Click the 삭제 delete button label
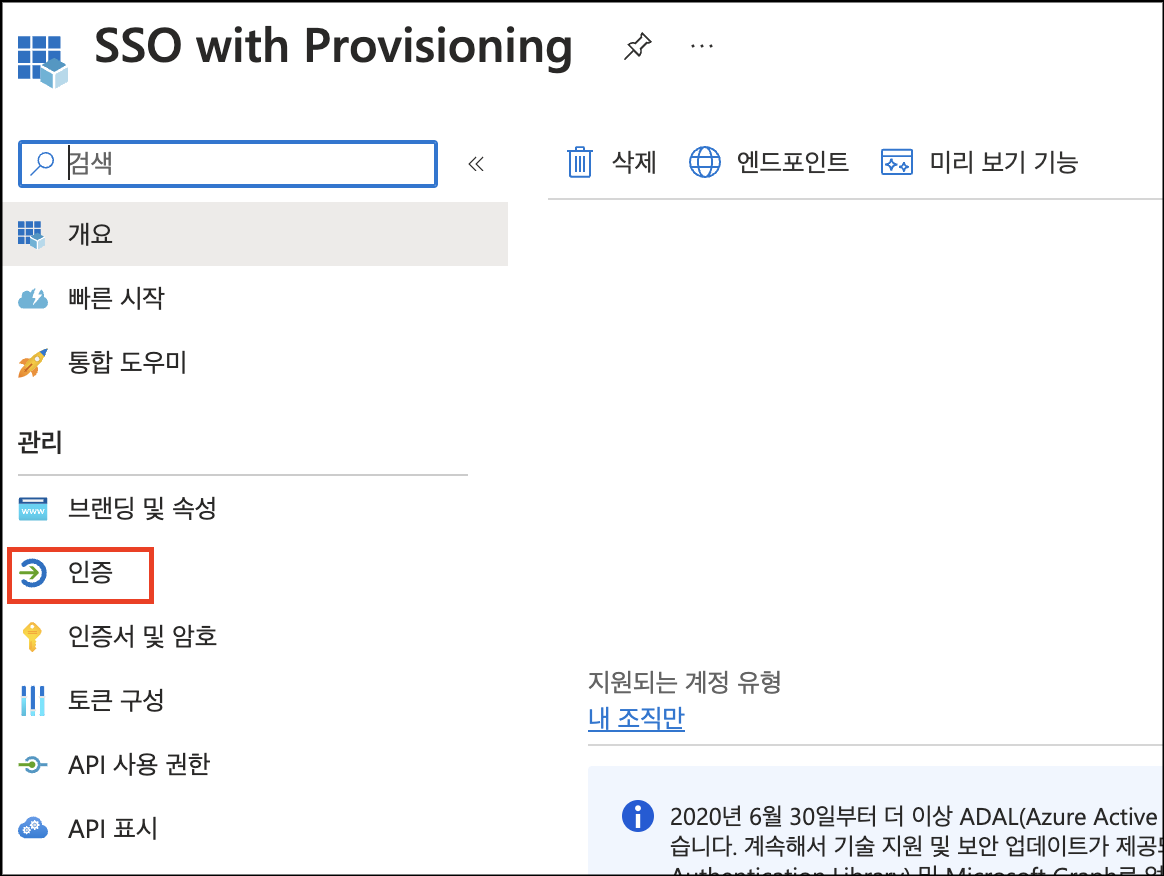Screen dimensions: 1164x876 click(x=634, y=162)
